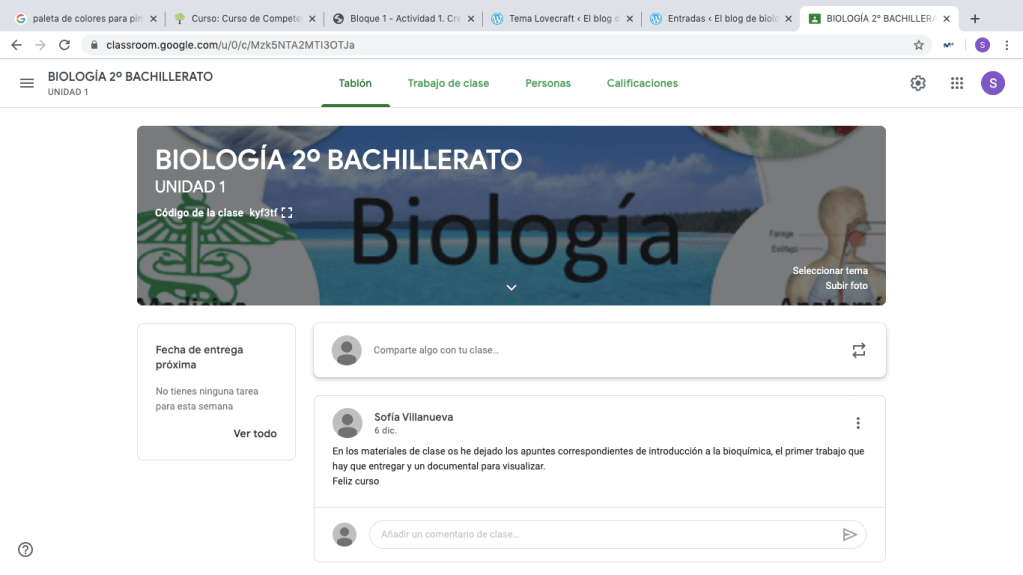Click No tienes ninguna tarea message
The image size is (1023, 575).
coord(207,399)
